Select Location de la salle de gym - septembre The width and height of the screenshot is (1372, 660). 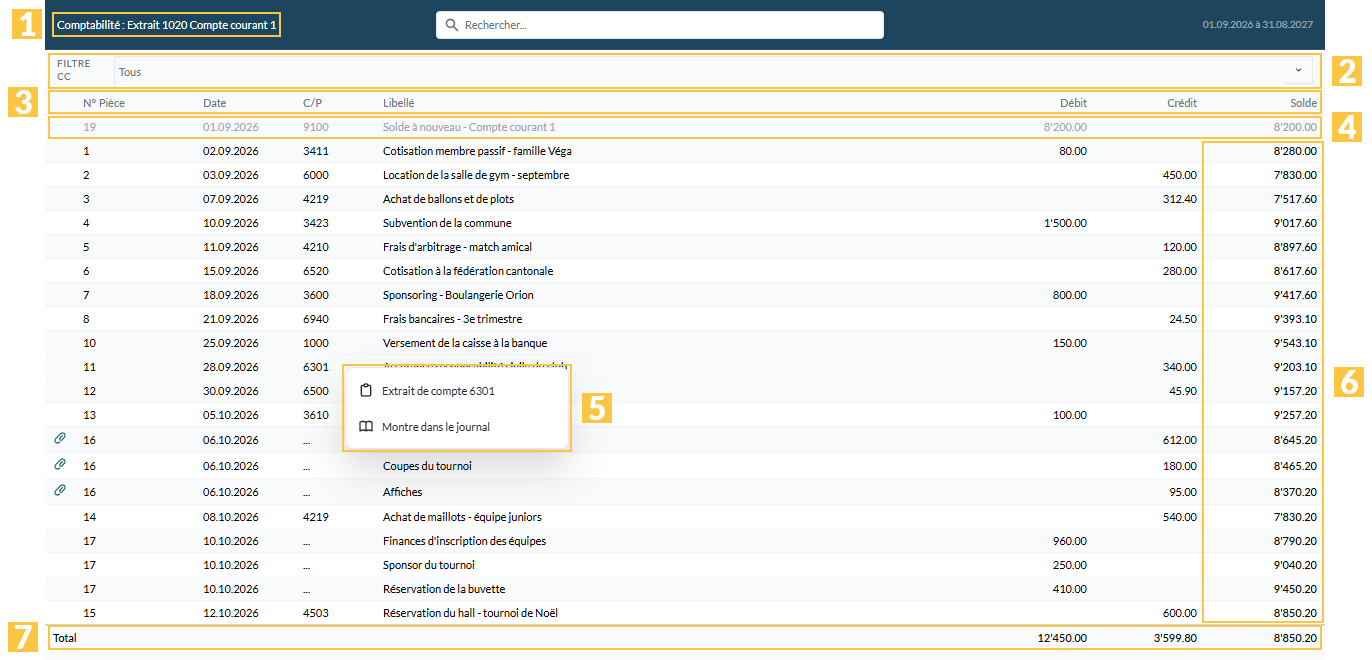pos(476,175)
